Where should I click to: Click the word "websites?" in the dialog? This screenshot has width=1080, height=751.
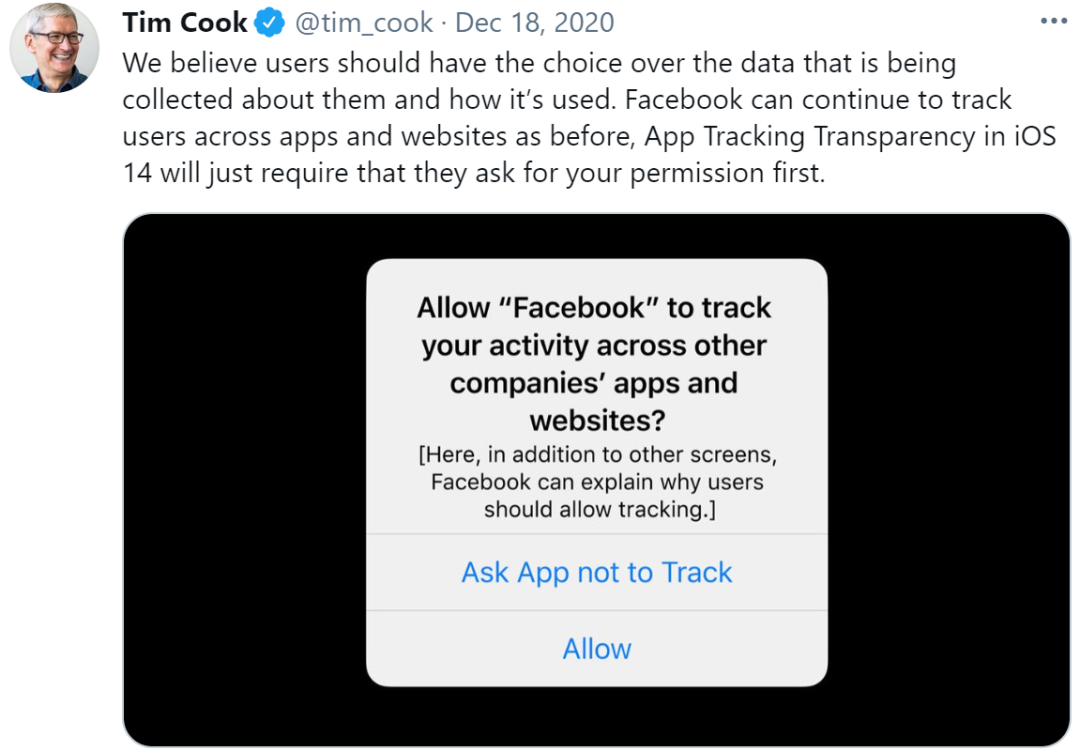click(597, 419)
